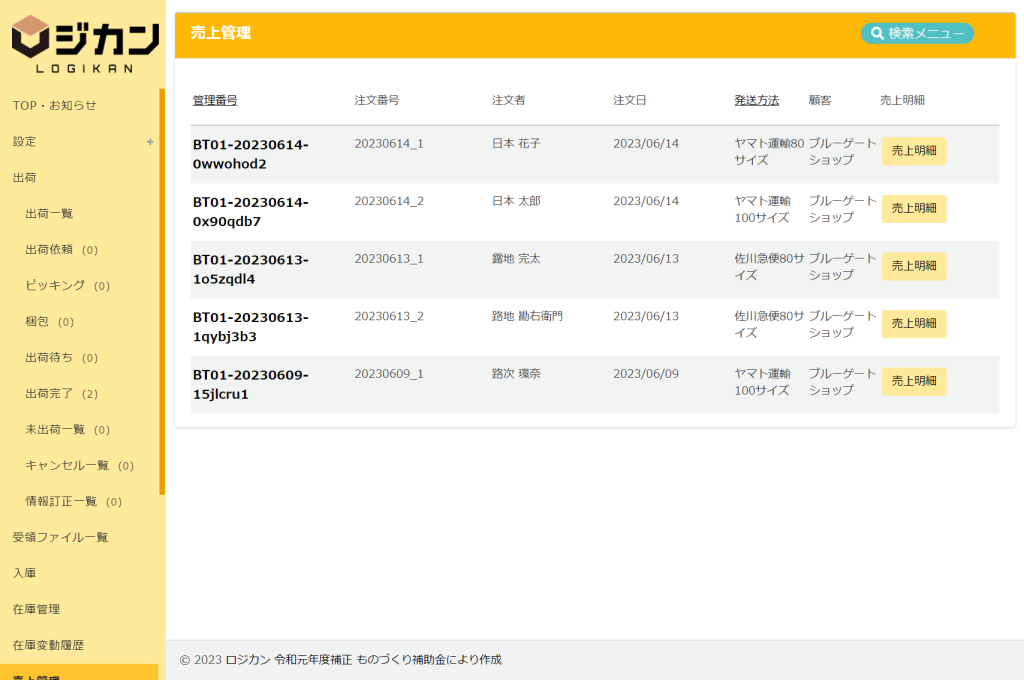
Task: View 売上明細 for order 20230609_1
Action: (x=913, y=381)
